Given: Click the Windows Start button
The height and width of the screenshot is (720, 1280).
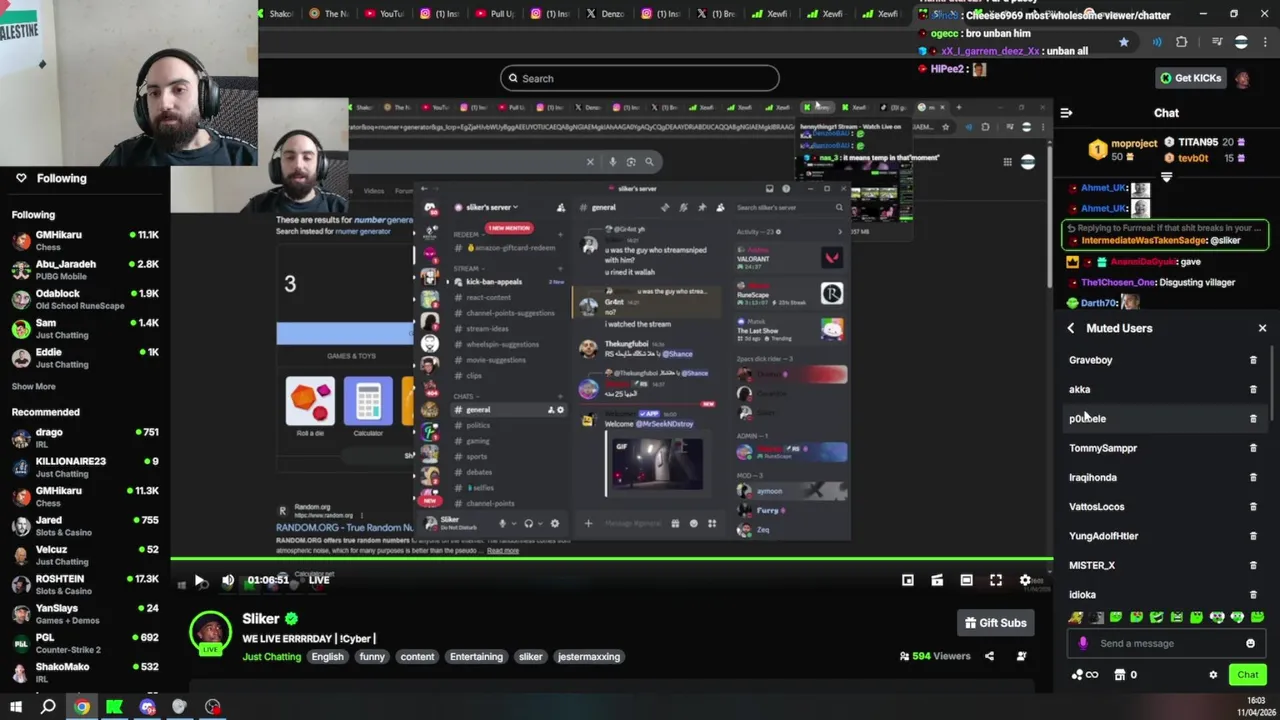Looking at the screenshot, I should pyautogui.click(x=15, y=707).
